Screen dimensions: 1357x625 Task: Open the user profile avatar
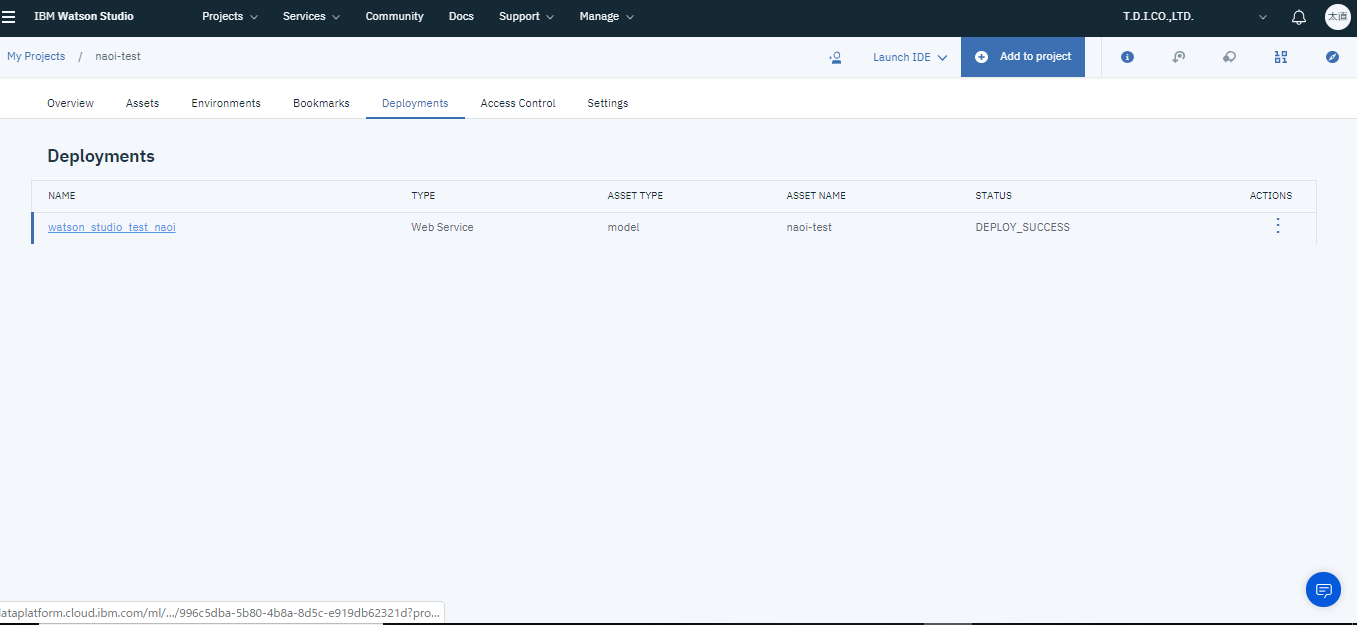[x=1337, y=17]
